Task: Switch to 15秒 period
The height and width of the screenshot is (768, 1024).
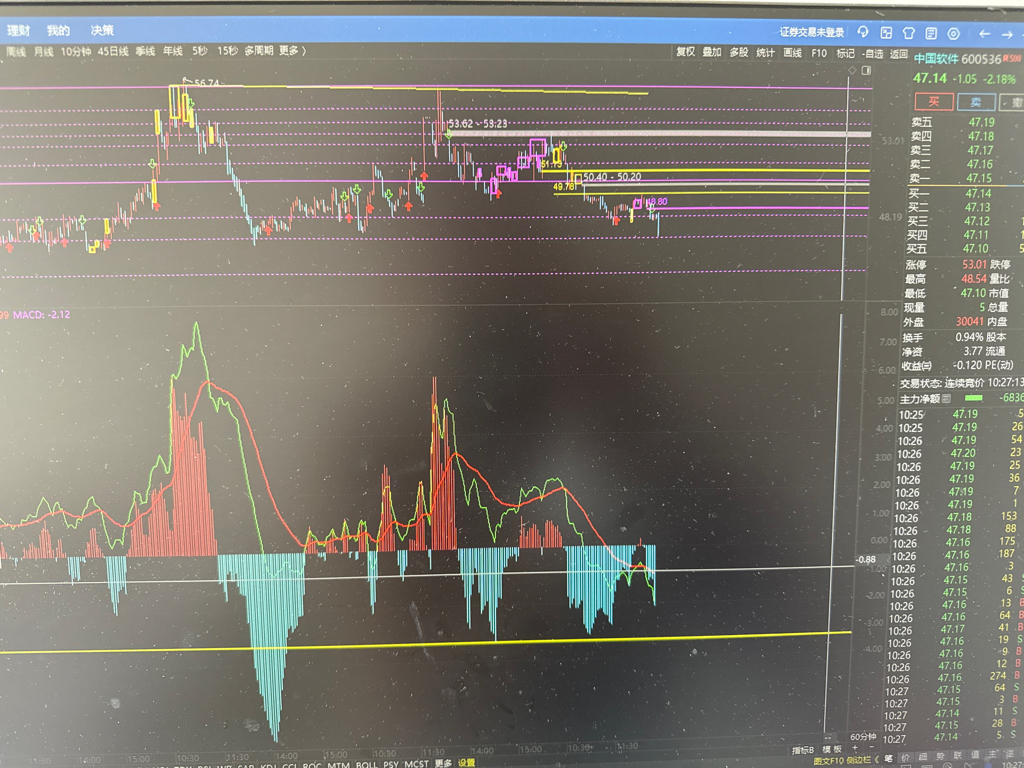Action: (x=227, y=50)
